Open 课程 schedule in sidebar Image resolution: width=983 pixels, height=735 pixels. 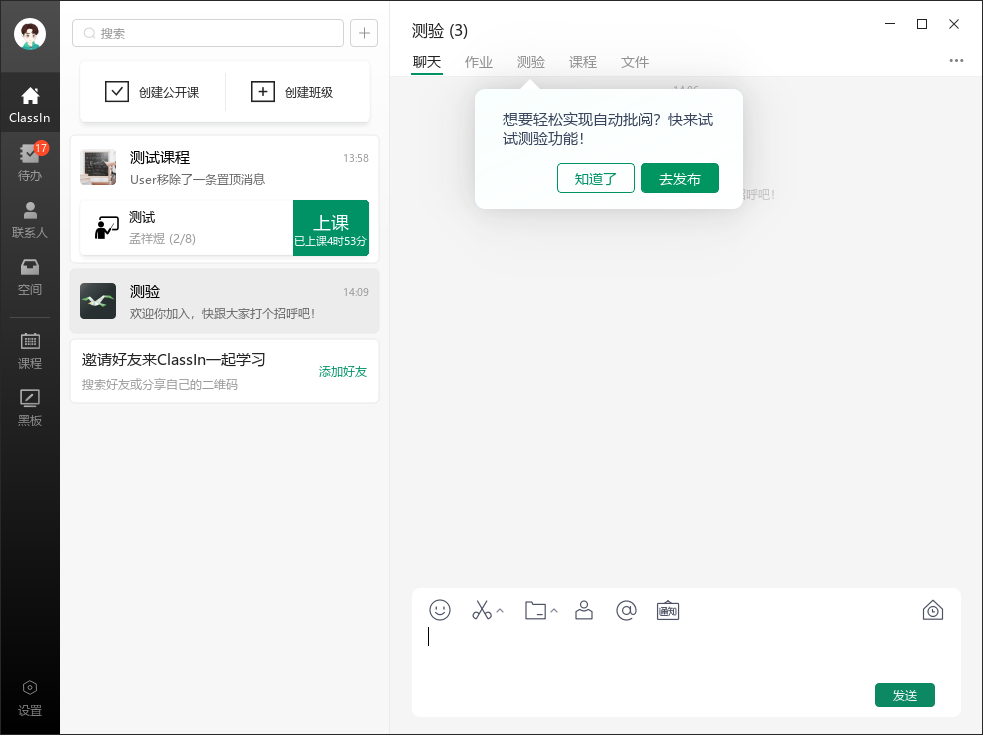tap(29, 351)
